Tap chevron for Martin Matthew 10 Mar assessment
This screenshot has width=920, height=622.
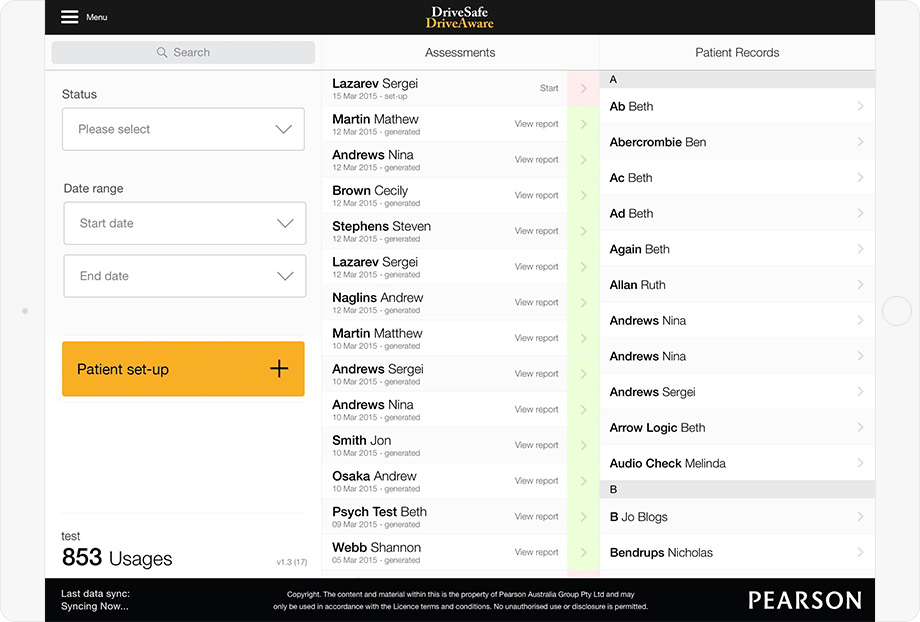point(583,339)
